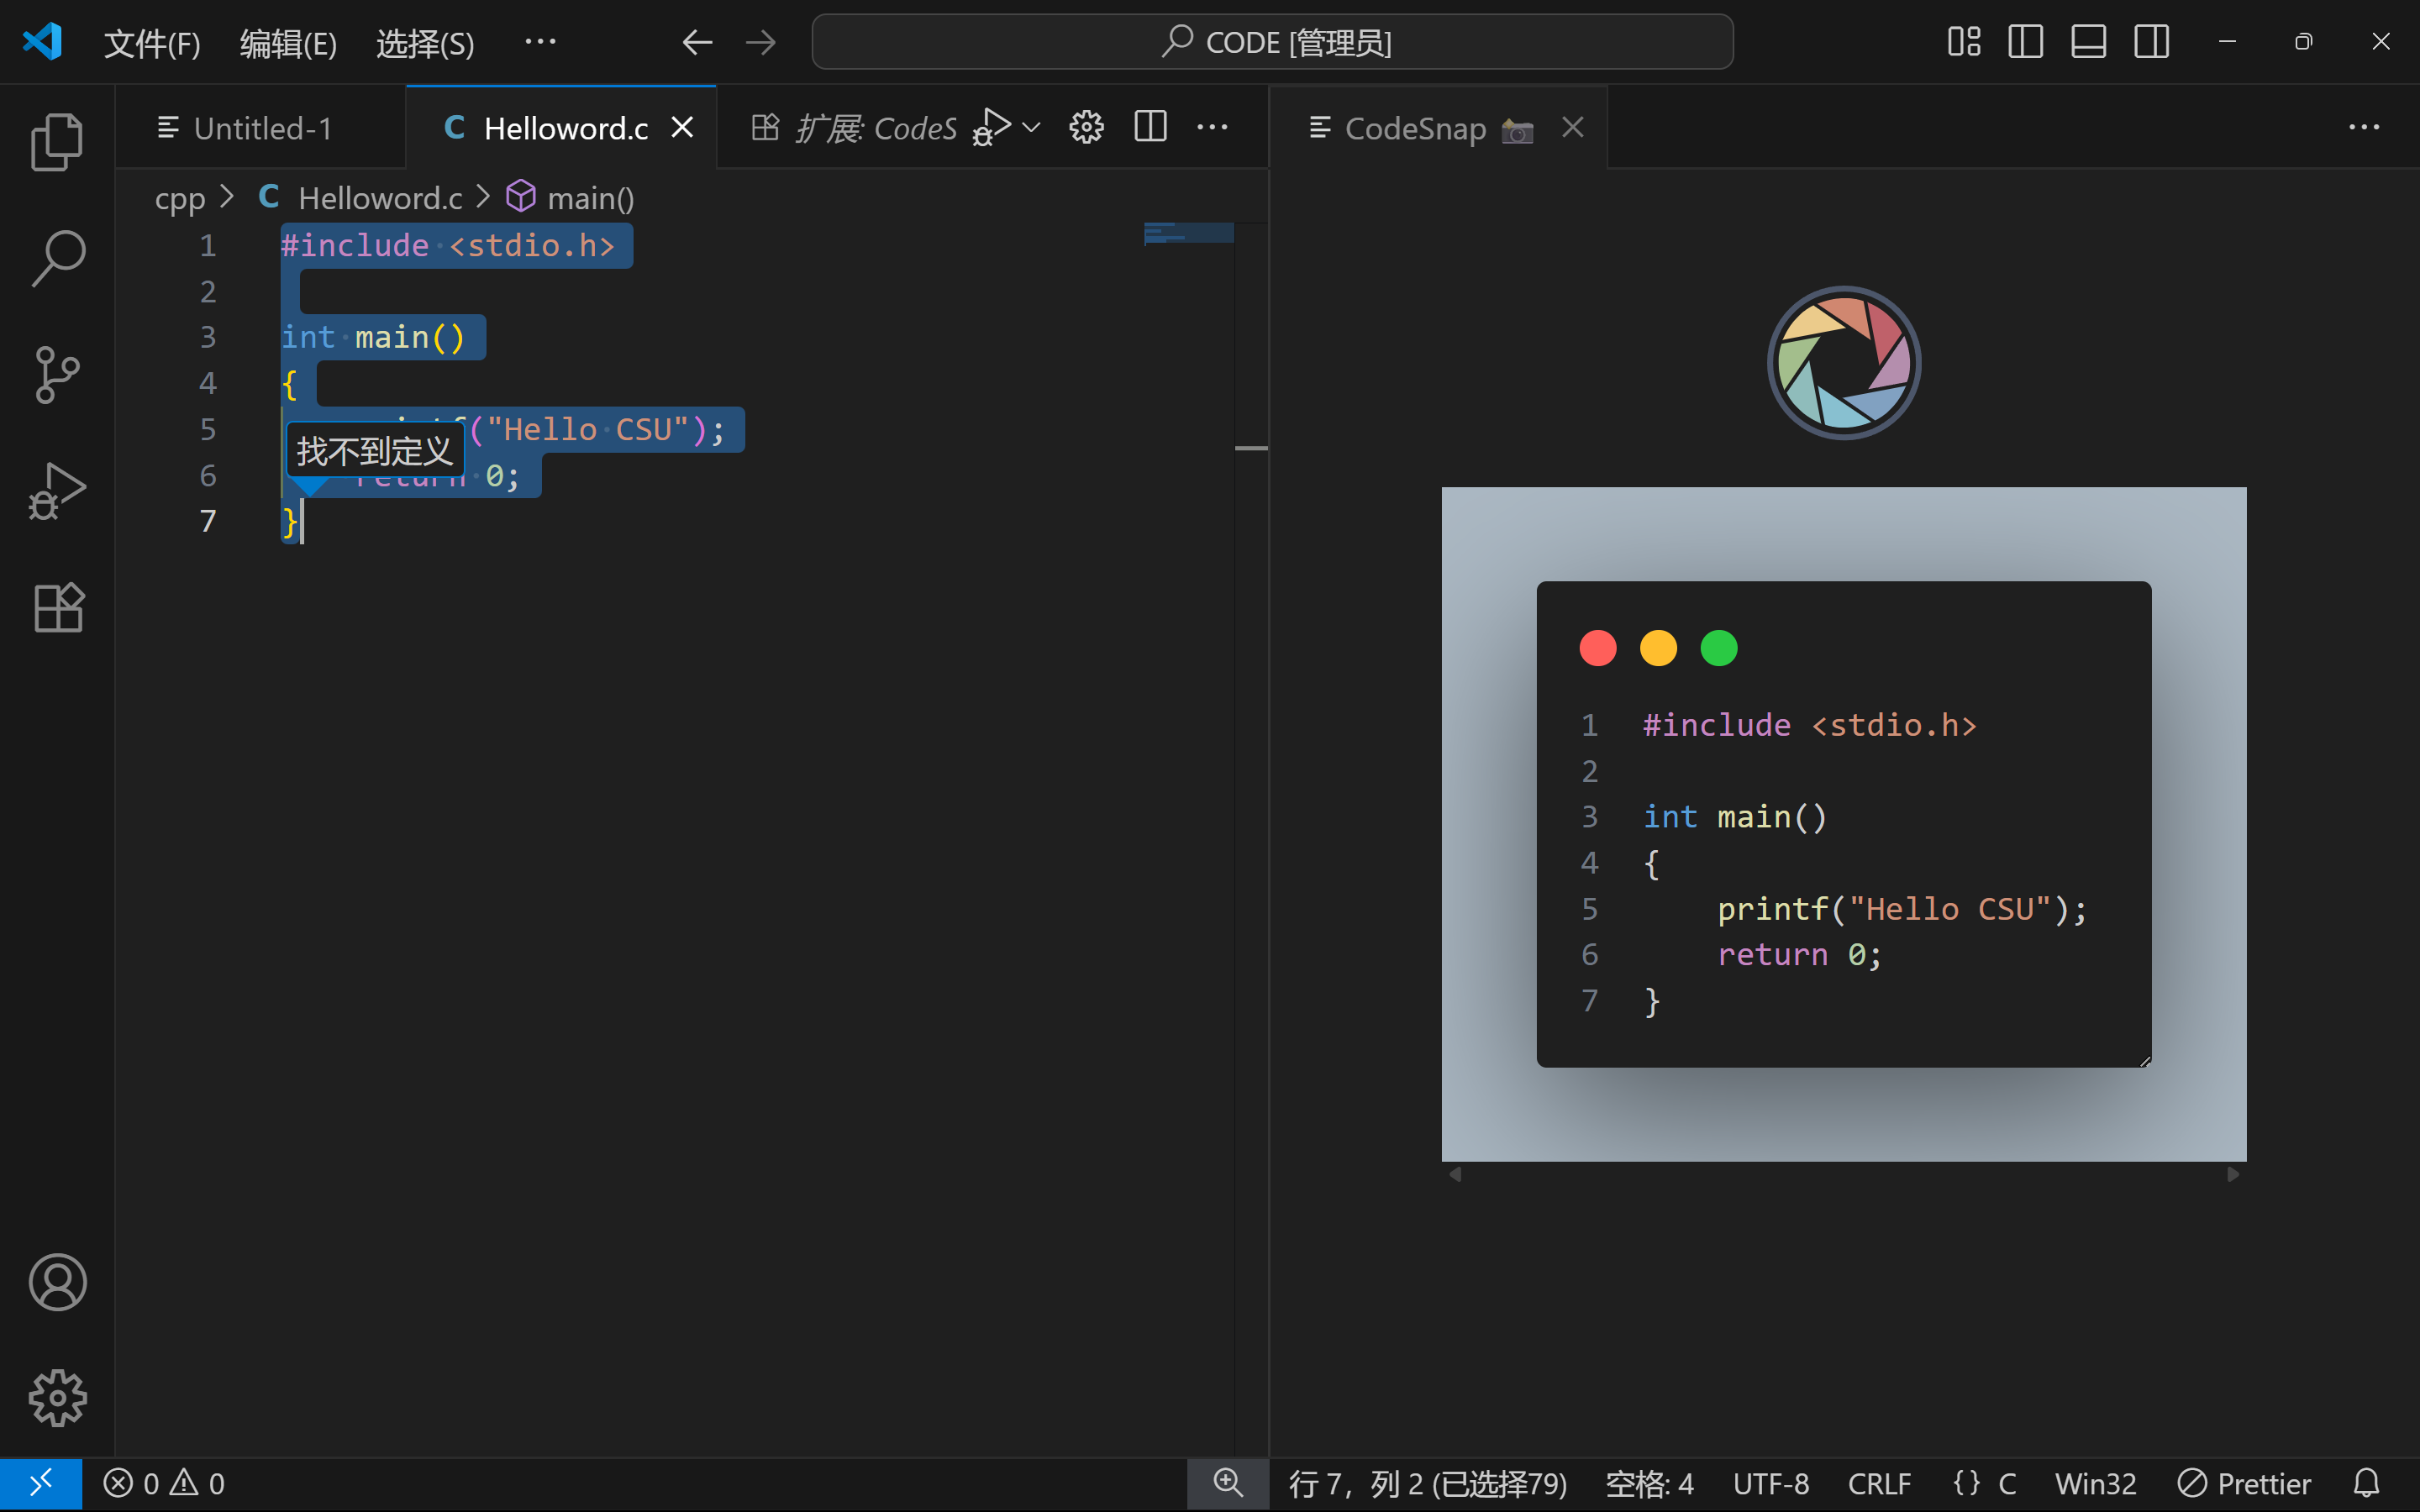This screenshot has height=1512, width=2420.
Task: Switch to the Untitled-1 tab
Action: tap(262, 127)
